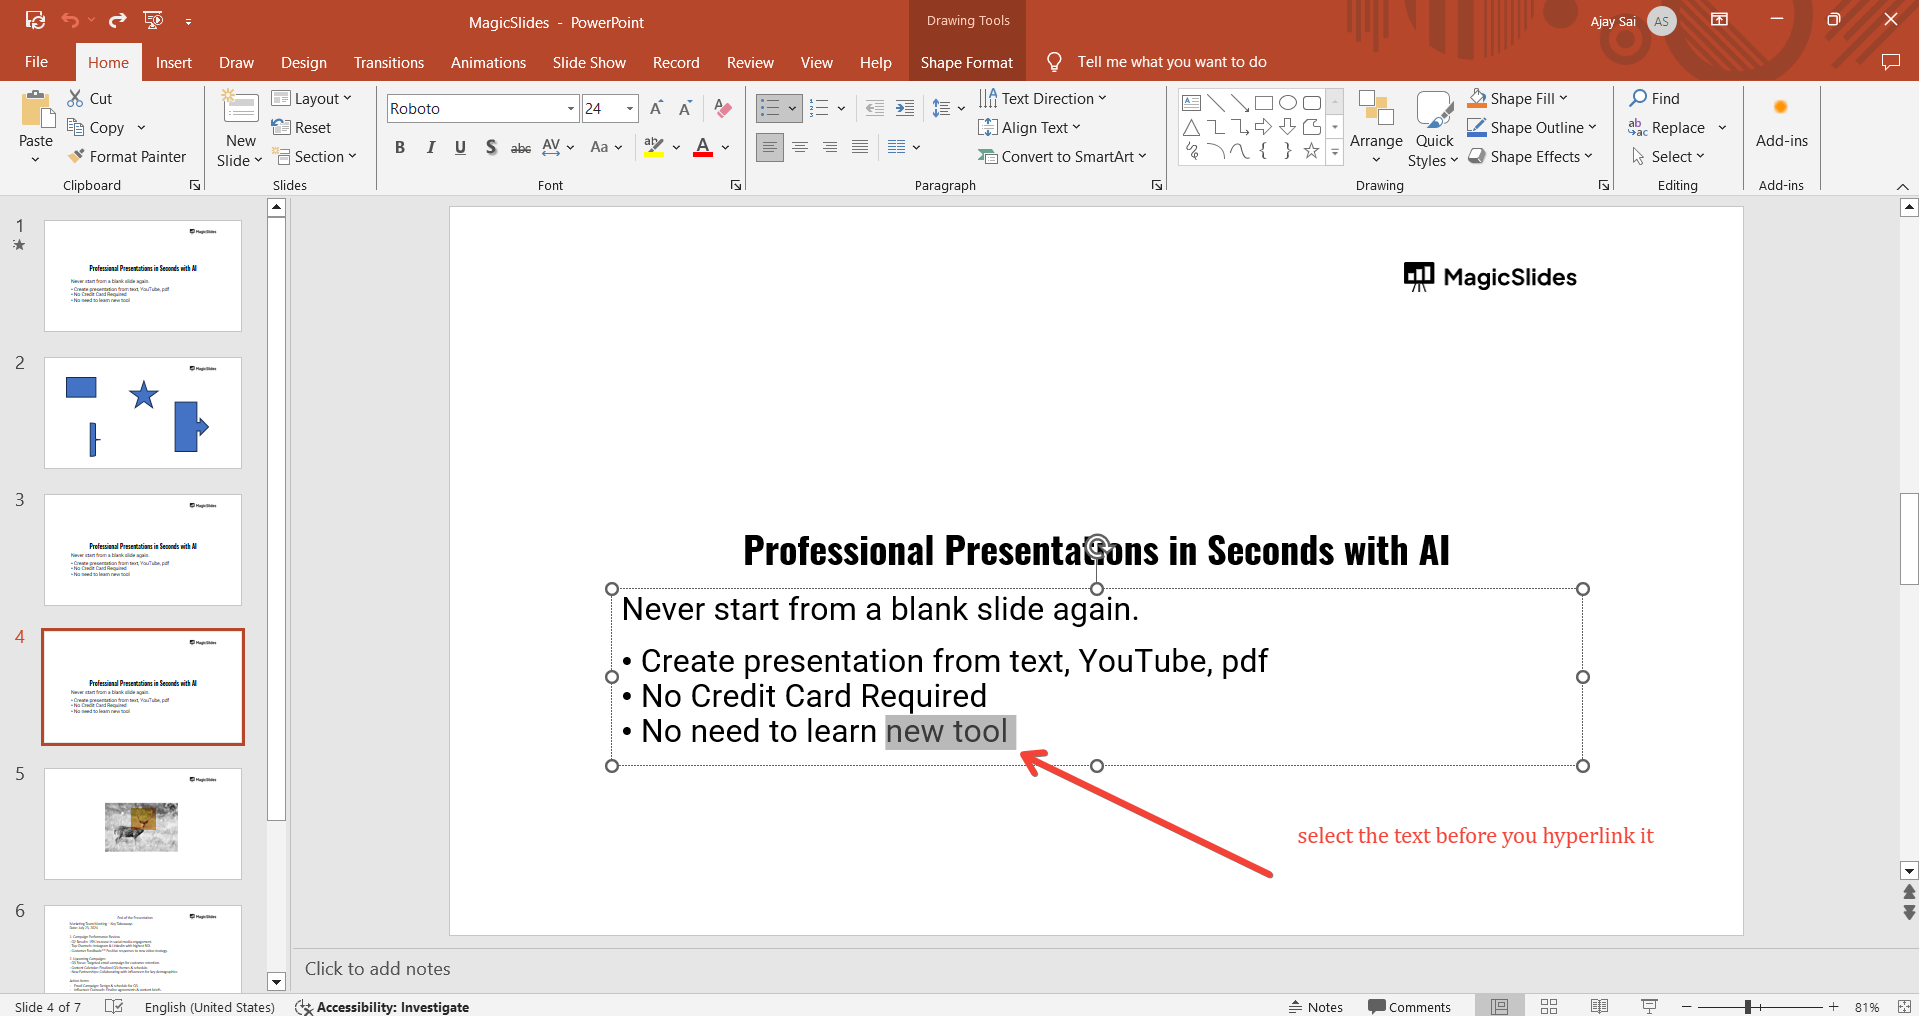Center the paragraph text

pos(800,147)
